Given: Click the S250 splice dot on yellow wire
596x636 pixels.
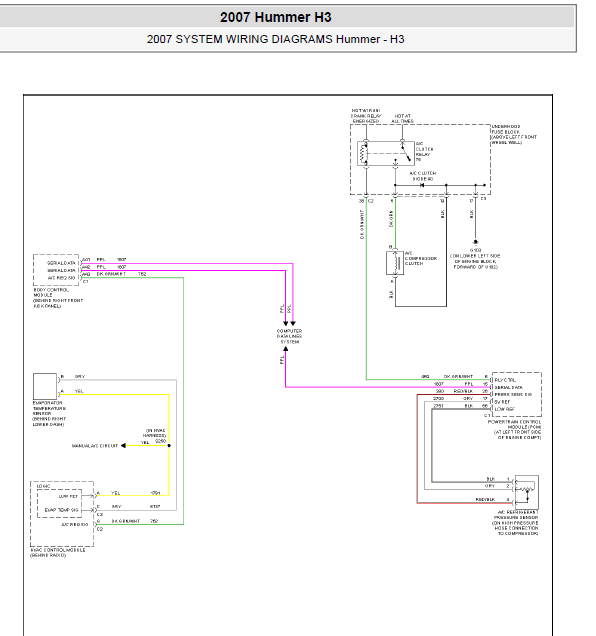Looking at the screenshot, I should pos(169,445).
